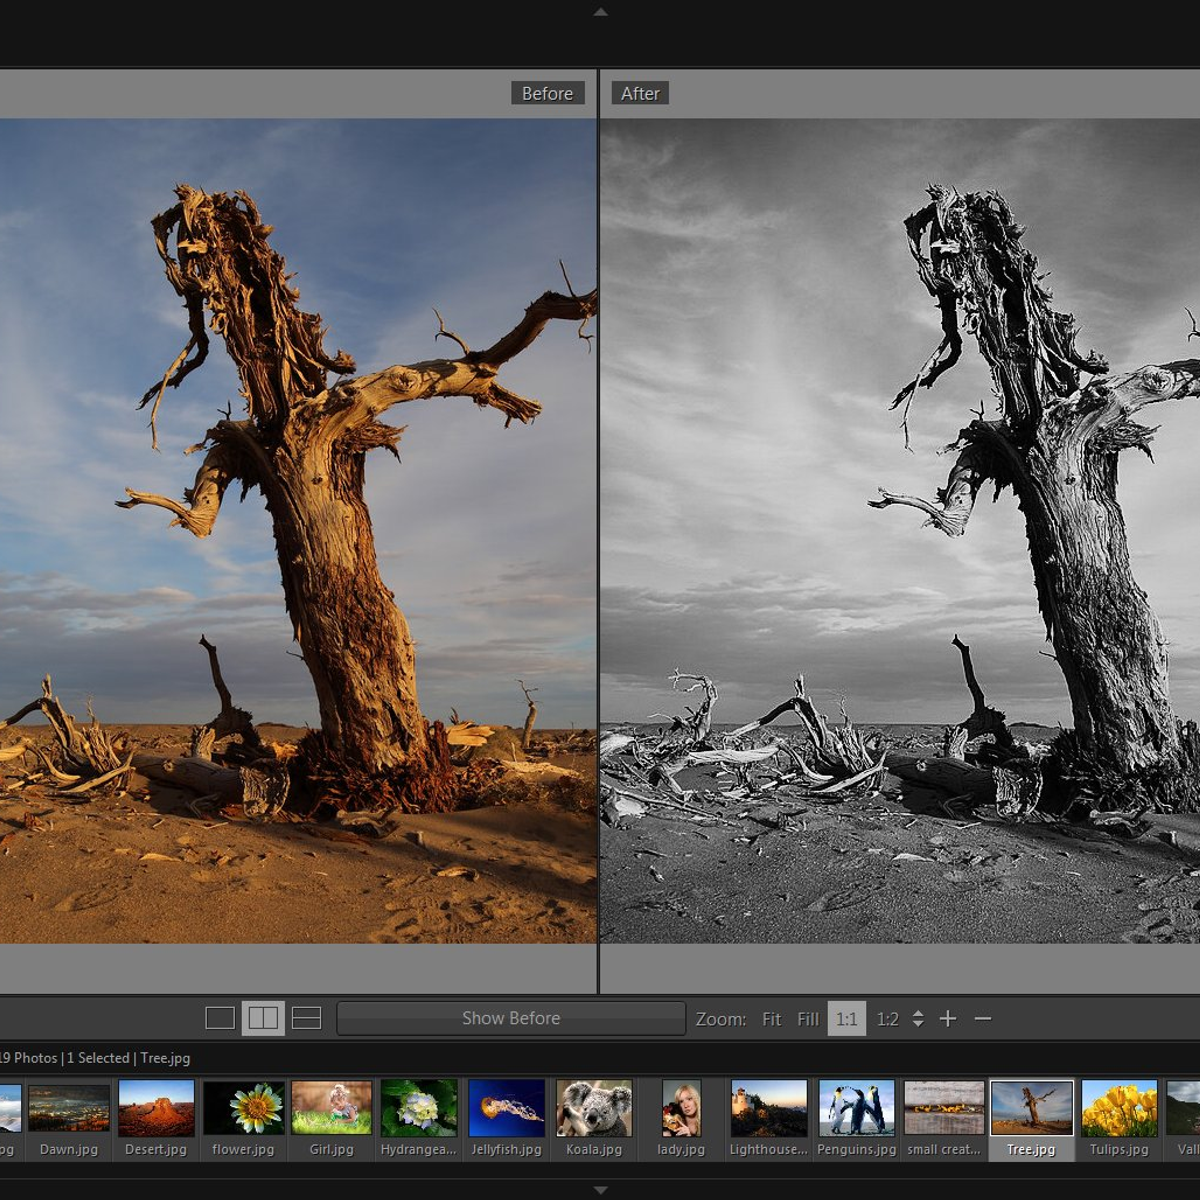The image size is (1200, 1200).
Task: Collapse the bottom filmstrip panel arrow
Action: [x=600, y=1190]
